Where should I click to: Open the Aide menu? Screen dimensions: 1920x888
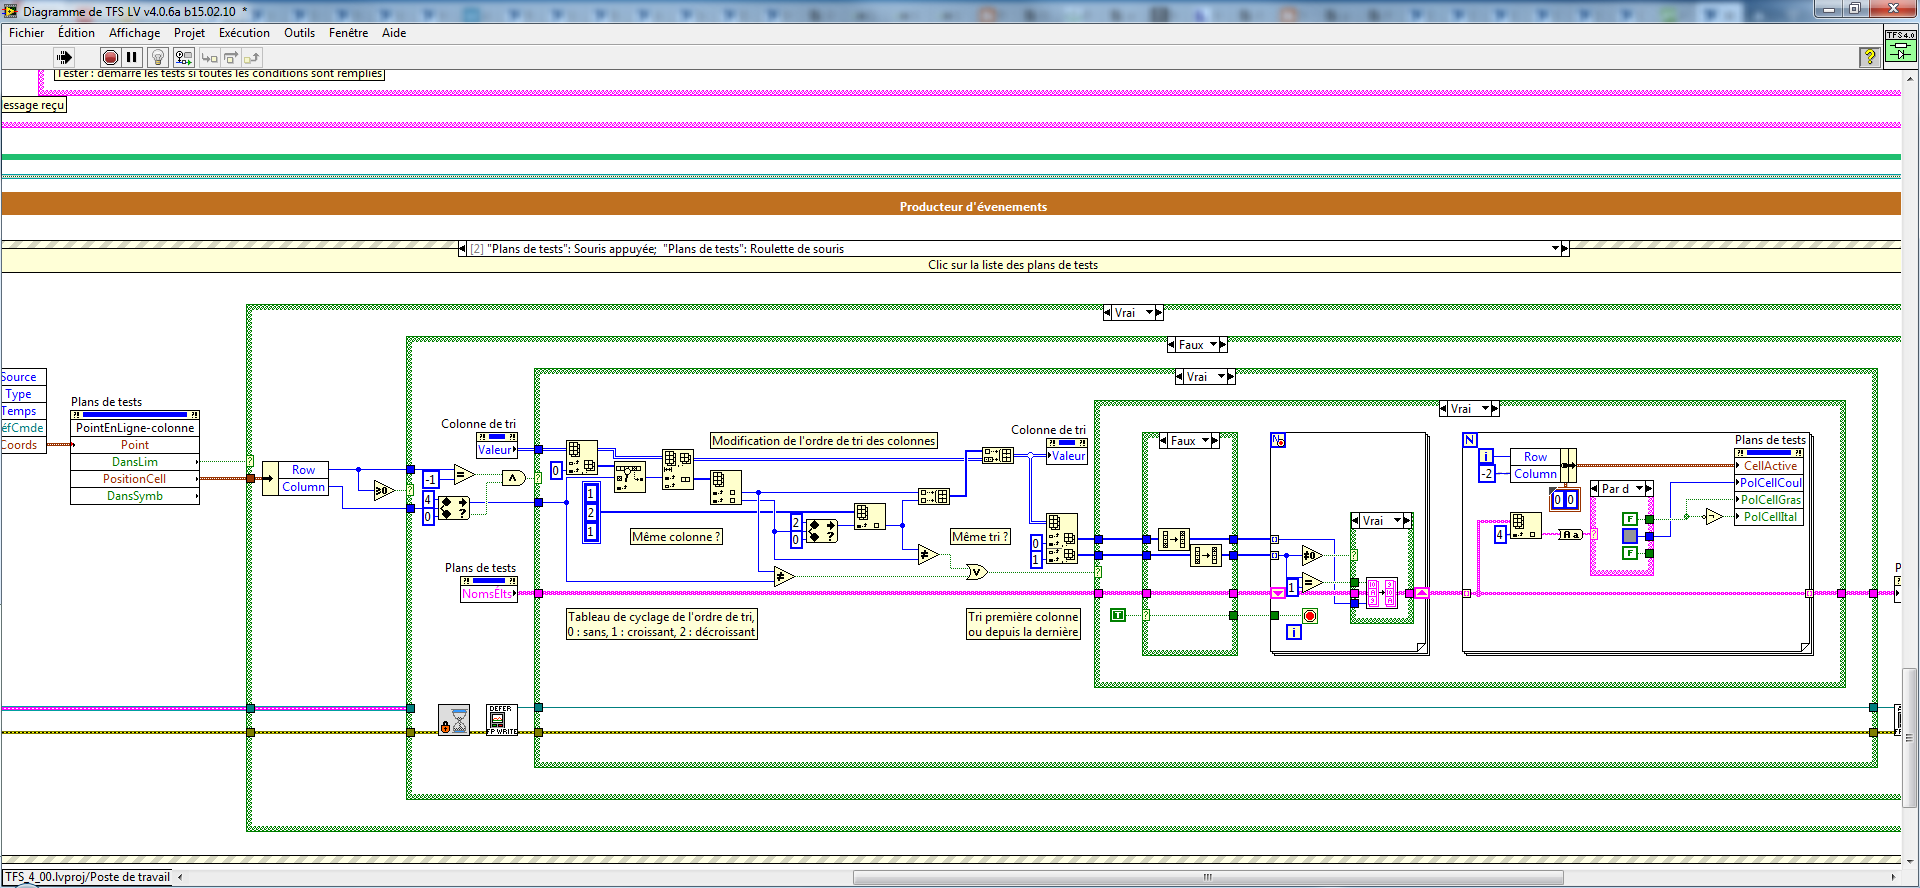coord(394,33)
